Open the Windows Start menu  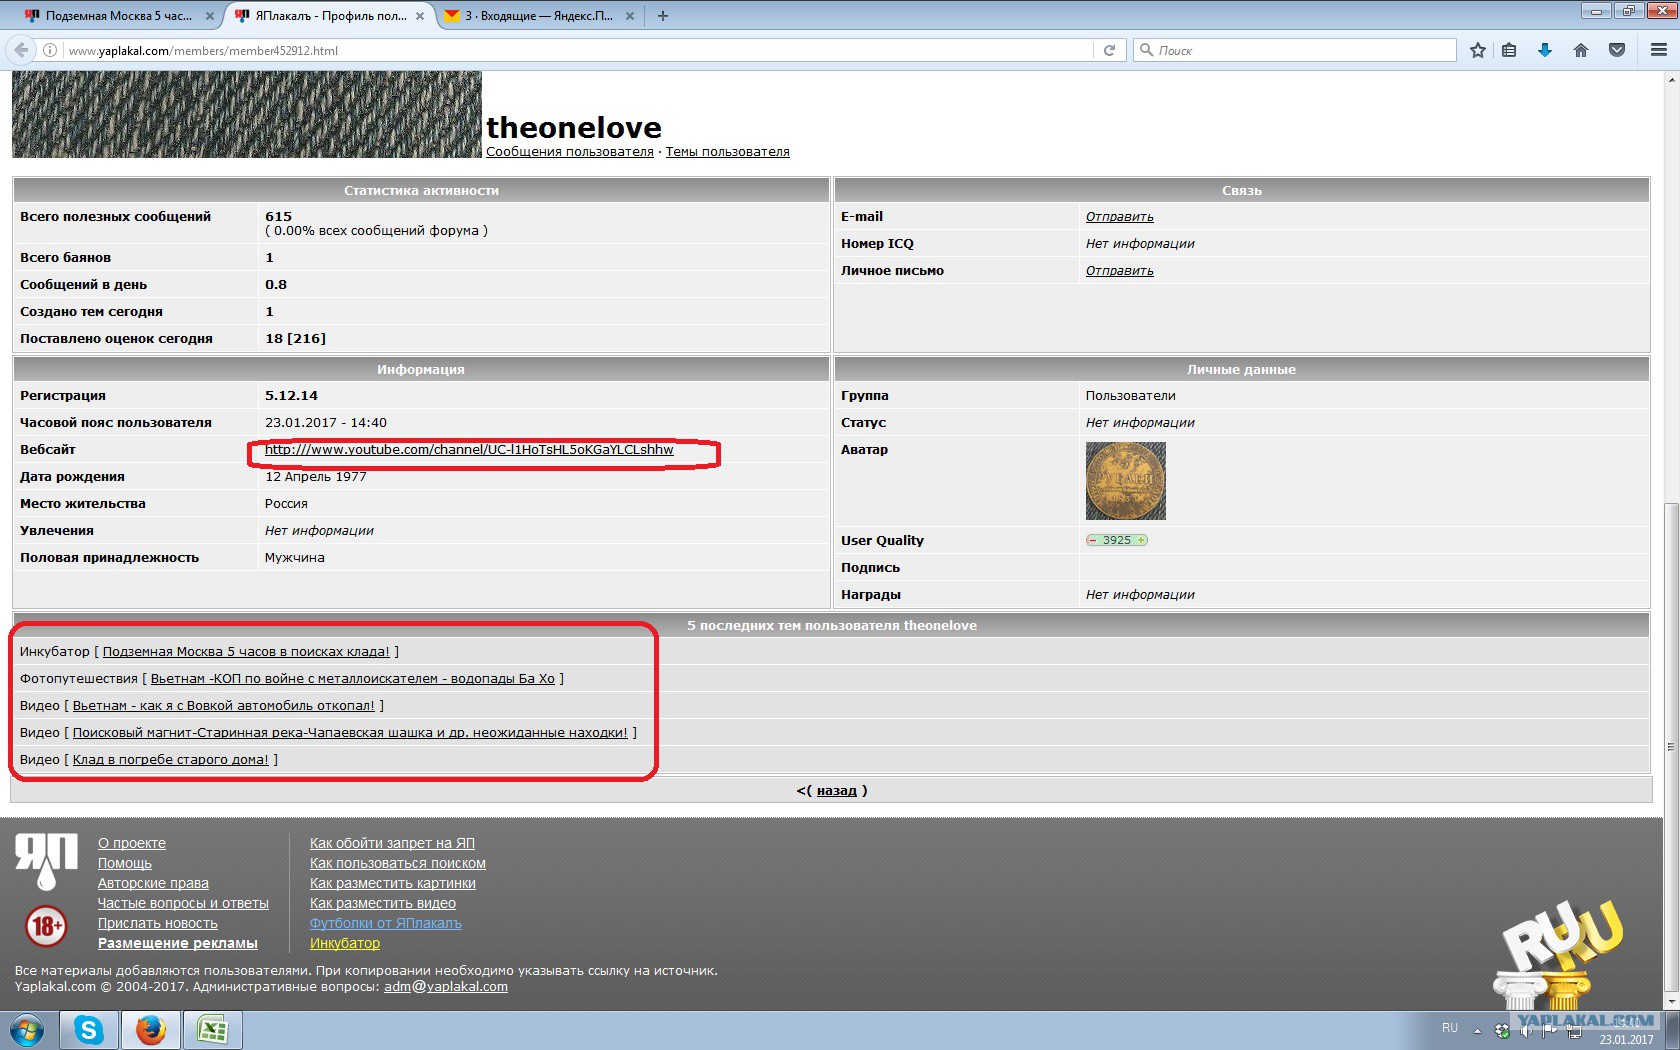click(x=27, y=1030)
